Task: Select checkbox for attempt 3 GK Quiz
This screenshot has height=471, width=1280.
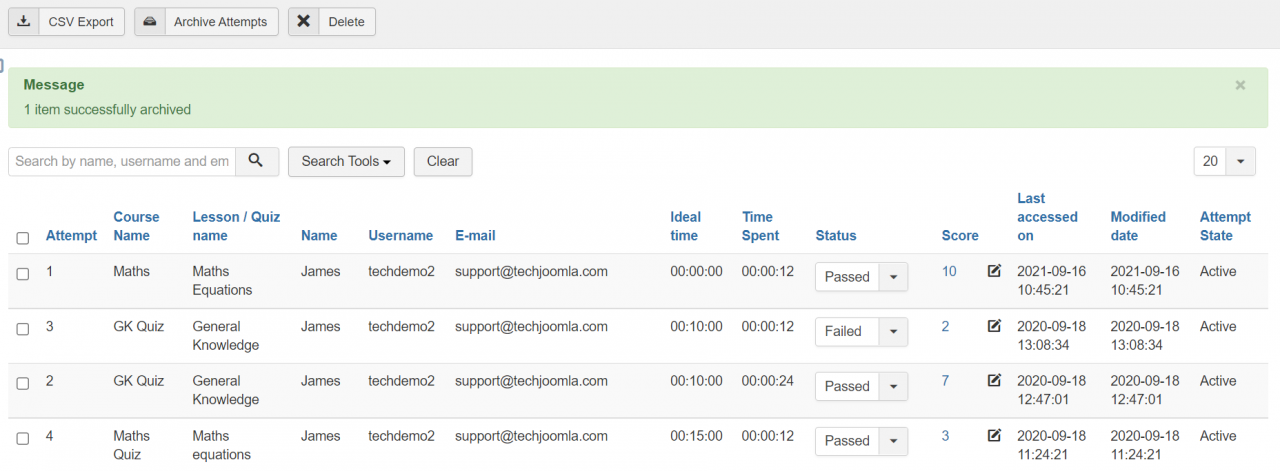Action: point(23,329)
